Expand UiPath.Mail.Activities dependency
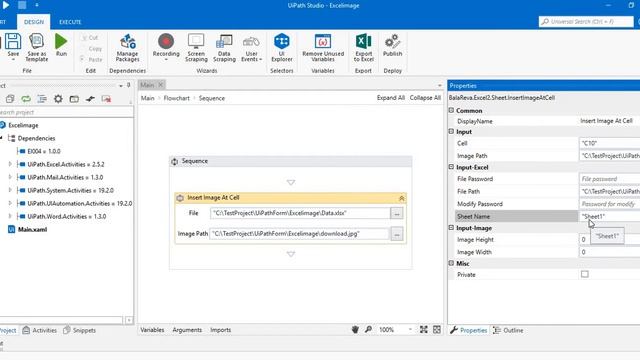 [10, 177]
